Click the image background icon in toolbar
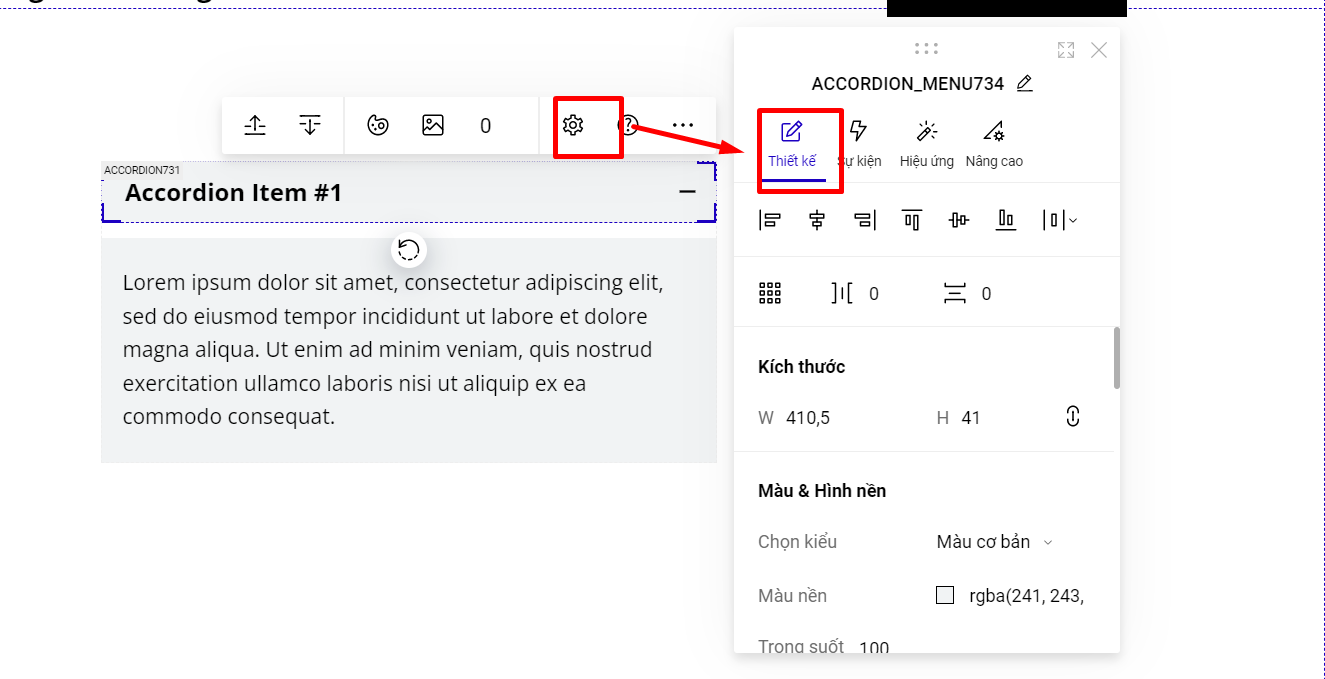The width and height of the screenshot is (1325, 679). coord(433,125)
